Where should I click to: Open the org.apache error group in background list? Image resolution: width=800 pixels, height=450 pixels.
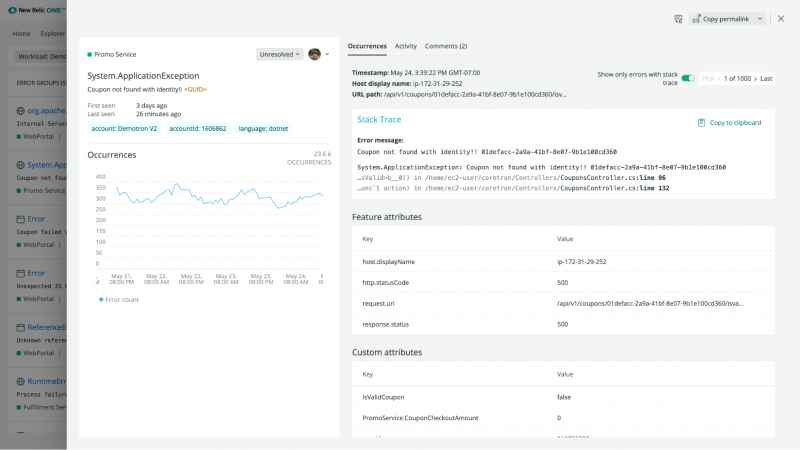[x=46, y=111]
